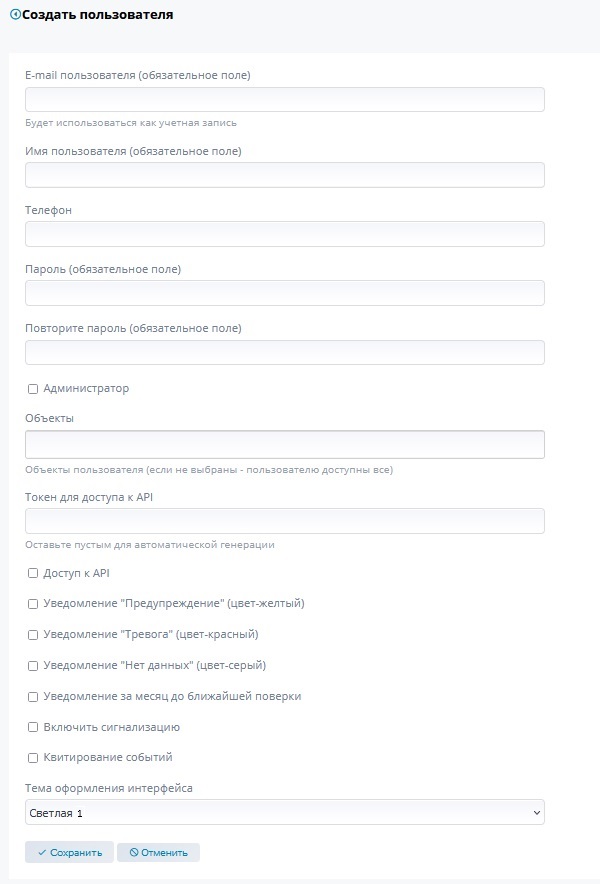Toggle Уведомление "Предупреждение" checkbox
The image size is (600, 884).
[x=33, y=604]
